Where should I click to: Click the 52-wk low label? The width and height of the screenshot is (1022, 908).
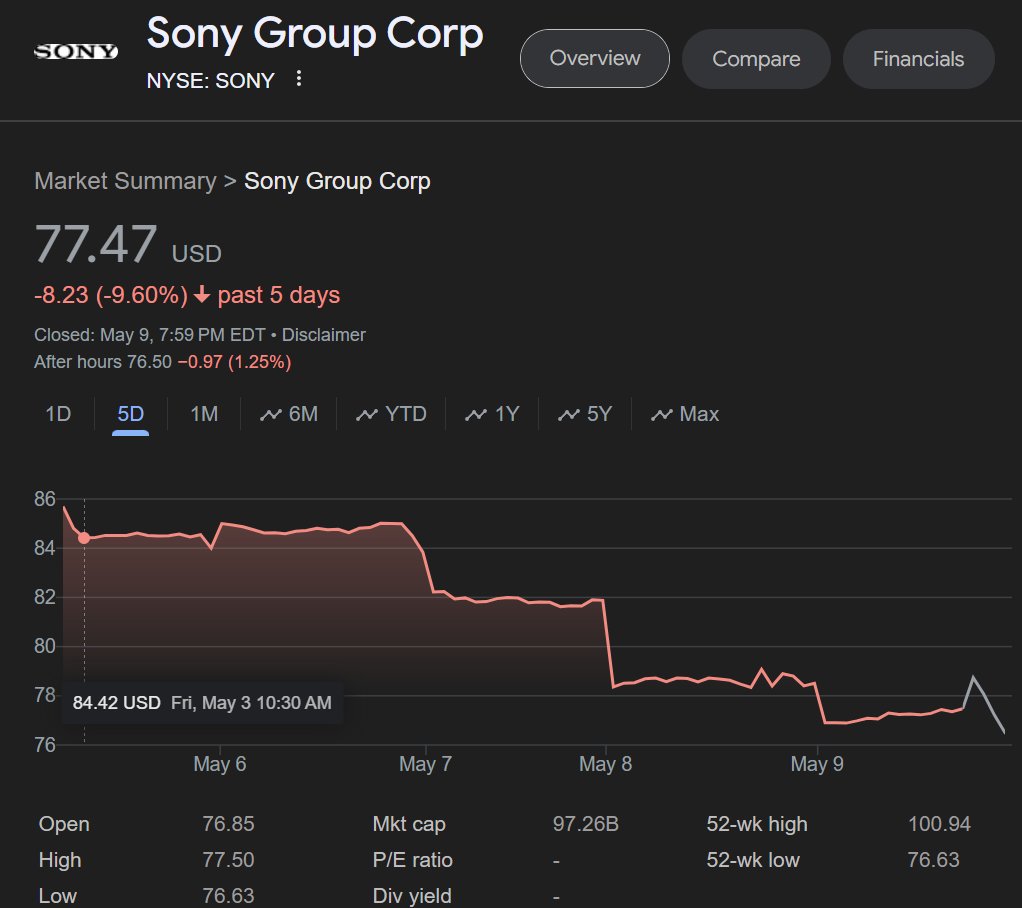click(753, 860)
